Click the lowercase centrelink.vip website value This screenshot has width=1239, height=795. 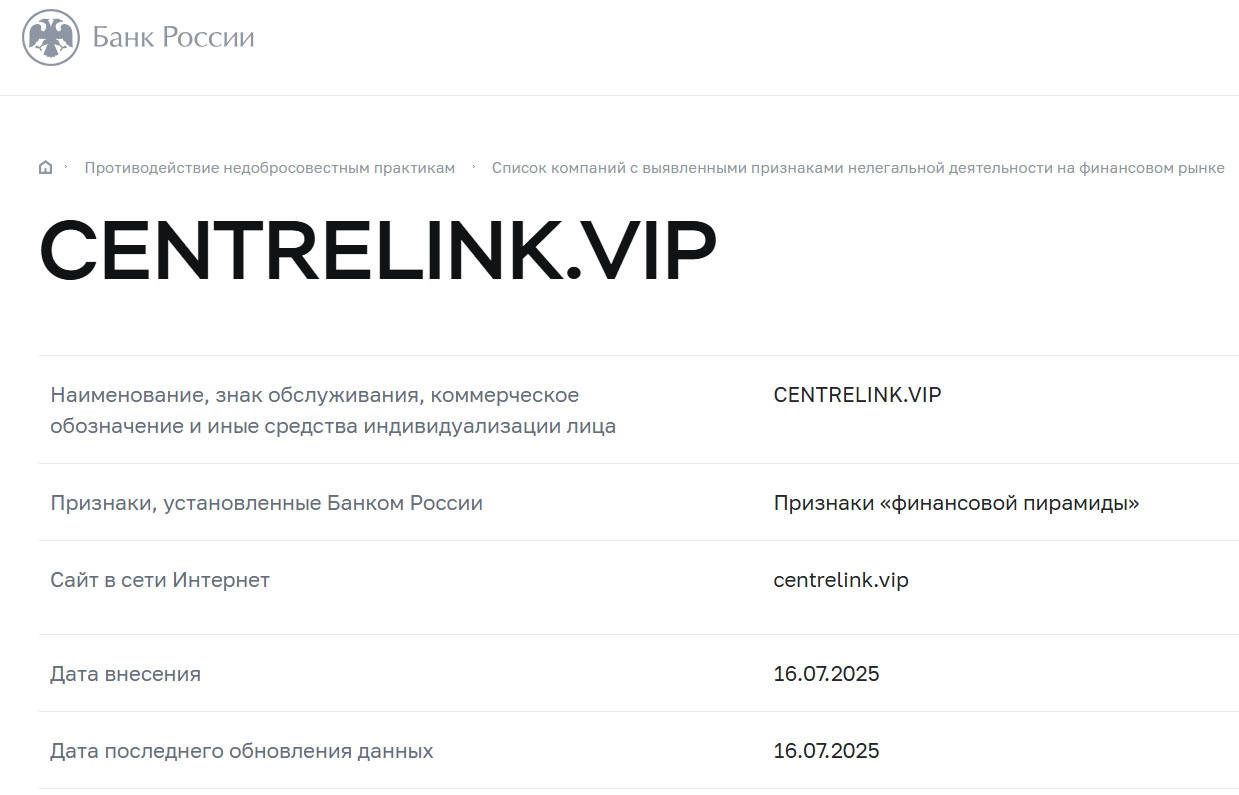point(840,580)
